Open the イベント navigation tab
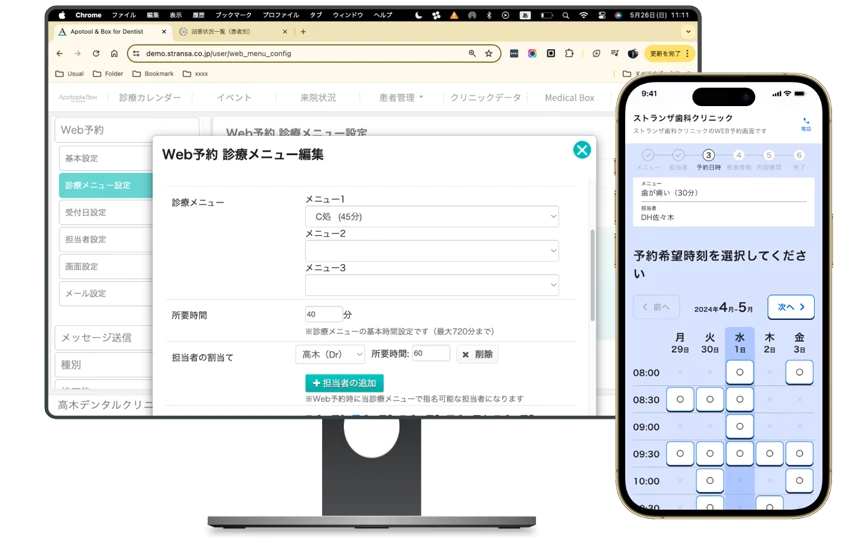This screenshot has height=544, width=866. pyautogui.click(x=234, y=98)
